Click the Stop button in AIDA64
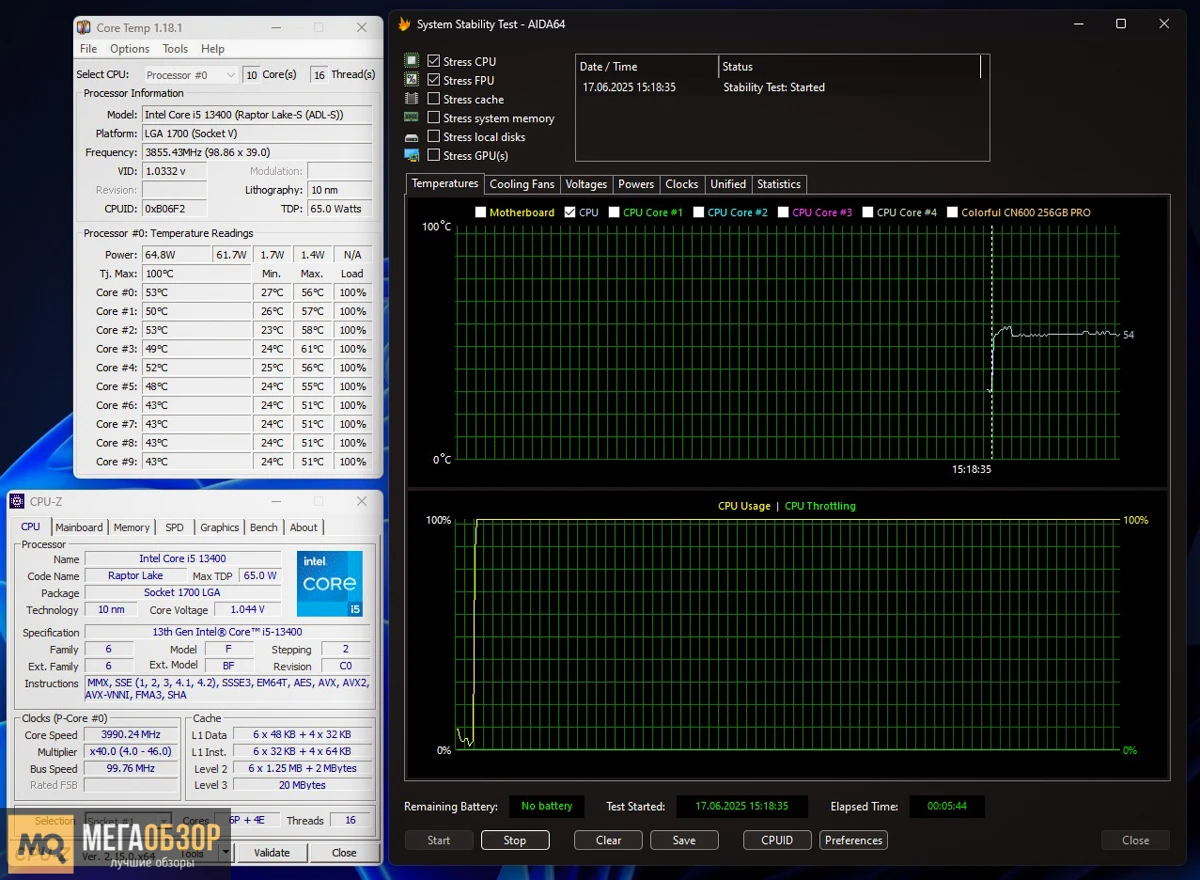1200x880 pixels. click(515, 840)
